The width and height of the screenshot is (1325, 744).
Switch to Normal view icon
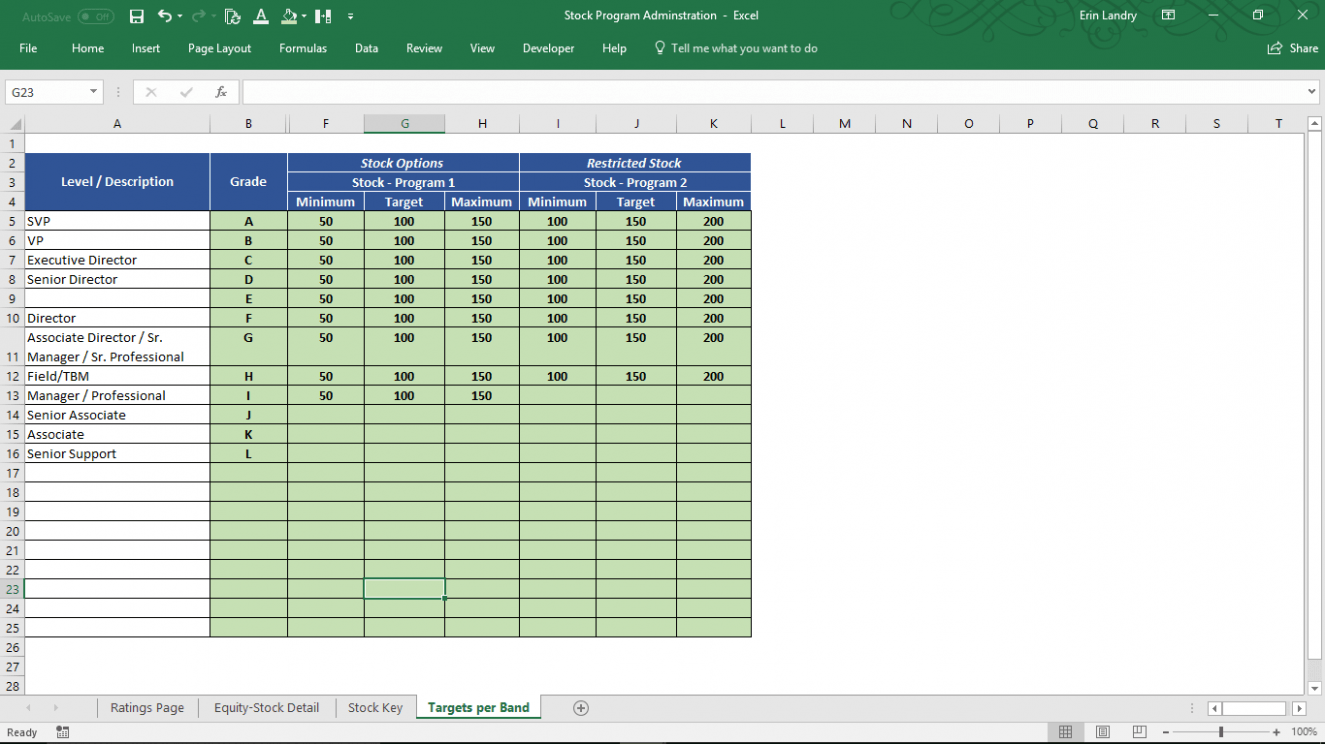1065,732
